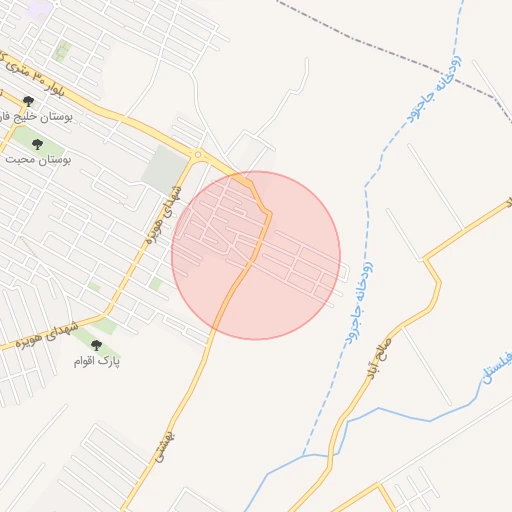
Task: Click the بوستان محبت park label
Action: tap(38, 160)
